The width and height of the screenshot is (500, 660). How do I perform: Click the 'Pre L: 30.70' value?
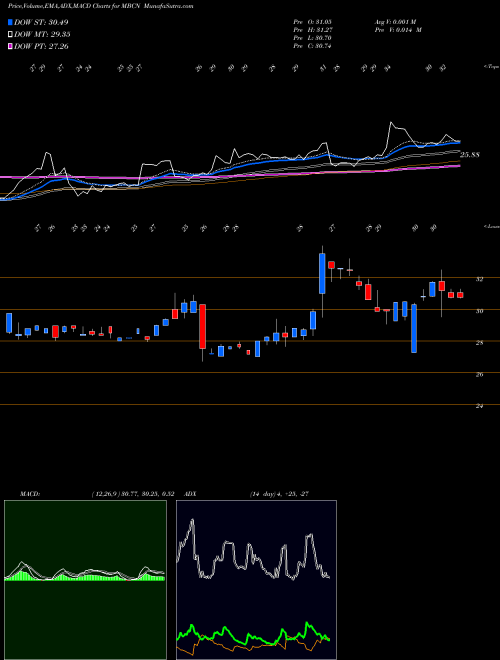pyautogui.click(x=312, y=38)
